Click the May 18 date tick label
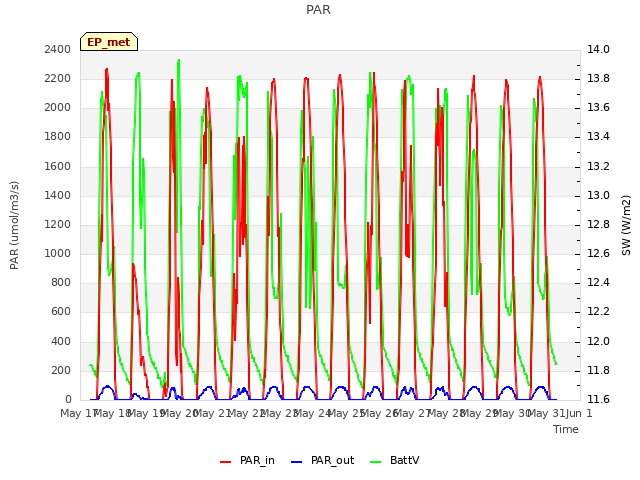Screen dimensions: 640x480 [x=112, y=413]
